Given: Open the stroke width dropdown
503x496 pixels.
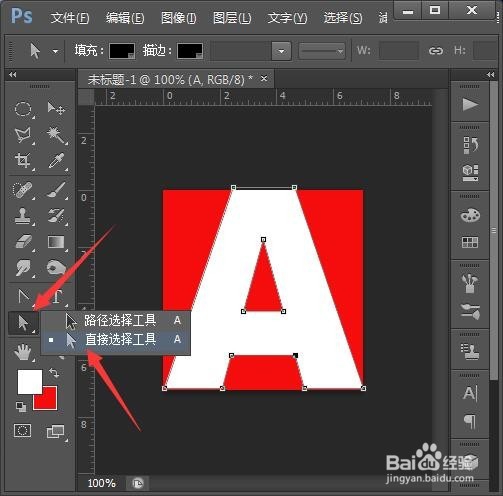Looking at the screenshot, I should 281,51.
